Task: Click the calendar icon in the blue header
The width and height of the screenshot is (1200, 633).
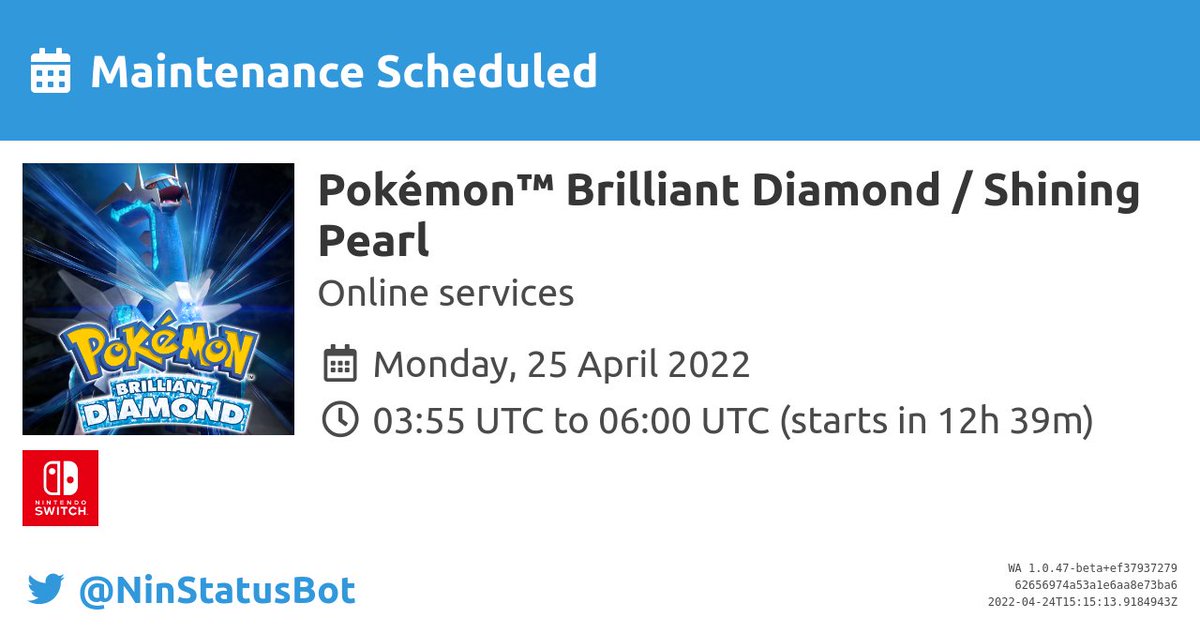Action: (x=50, y=71)
